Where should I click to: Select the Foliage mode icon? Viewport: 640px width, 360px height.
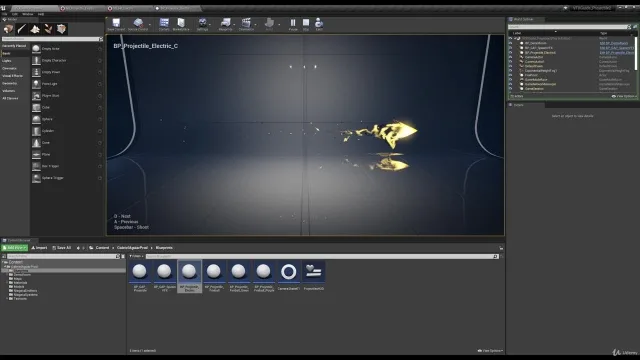coord(48,29)
